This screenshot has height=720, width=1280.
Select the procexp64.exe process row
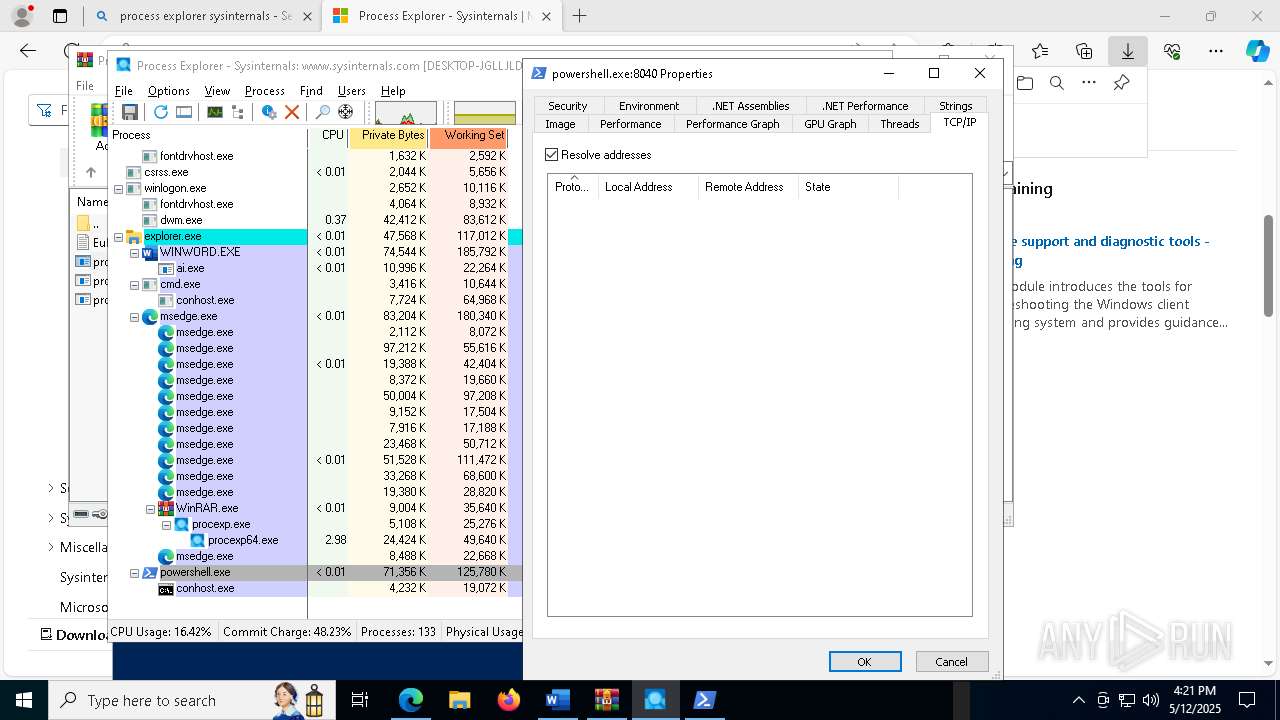coord(315,540)
